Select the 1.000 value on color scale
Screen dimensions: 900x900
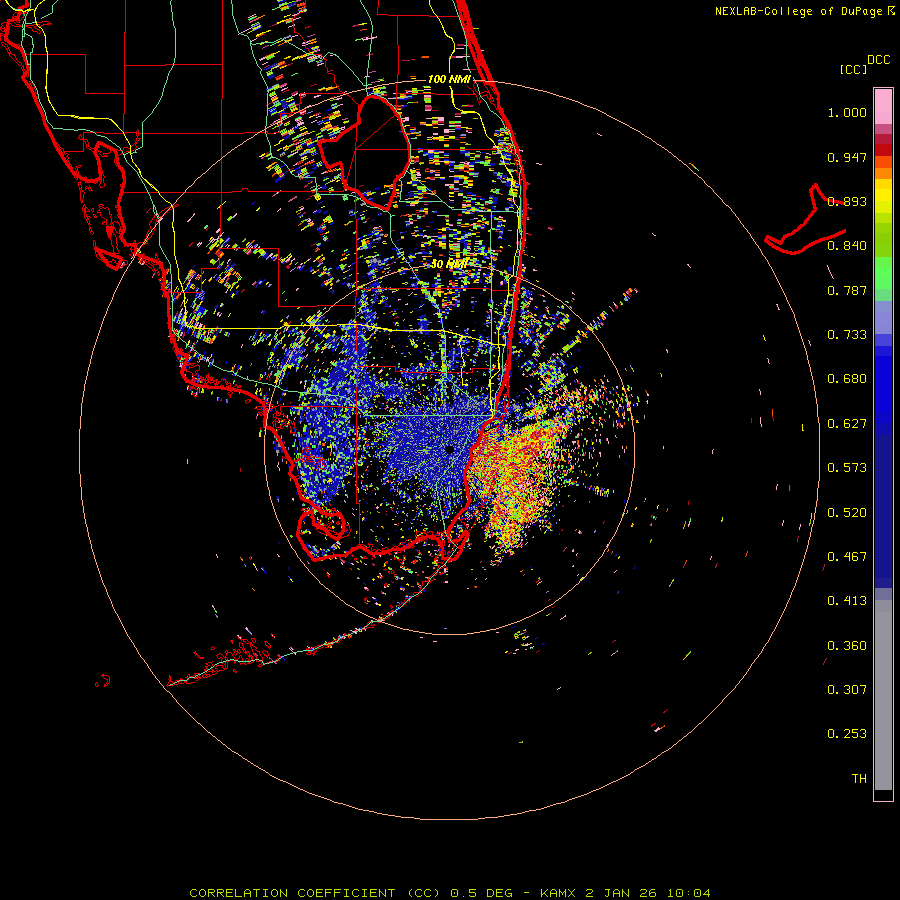(x=847, y=112)
